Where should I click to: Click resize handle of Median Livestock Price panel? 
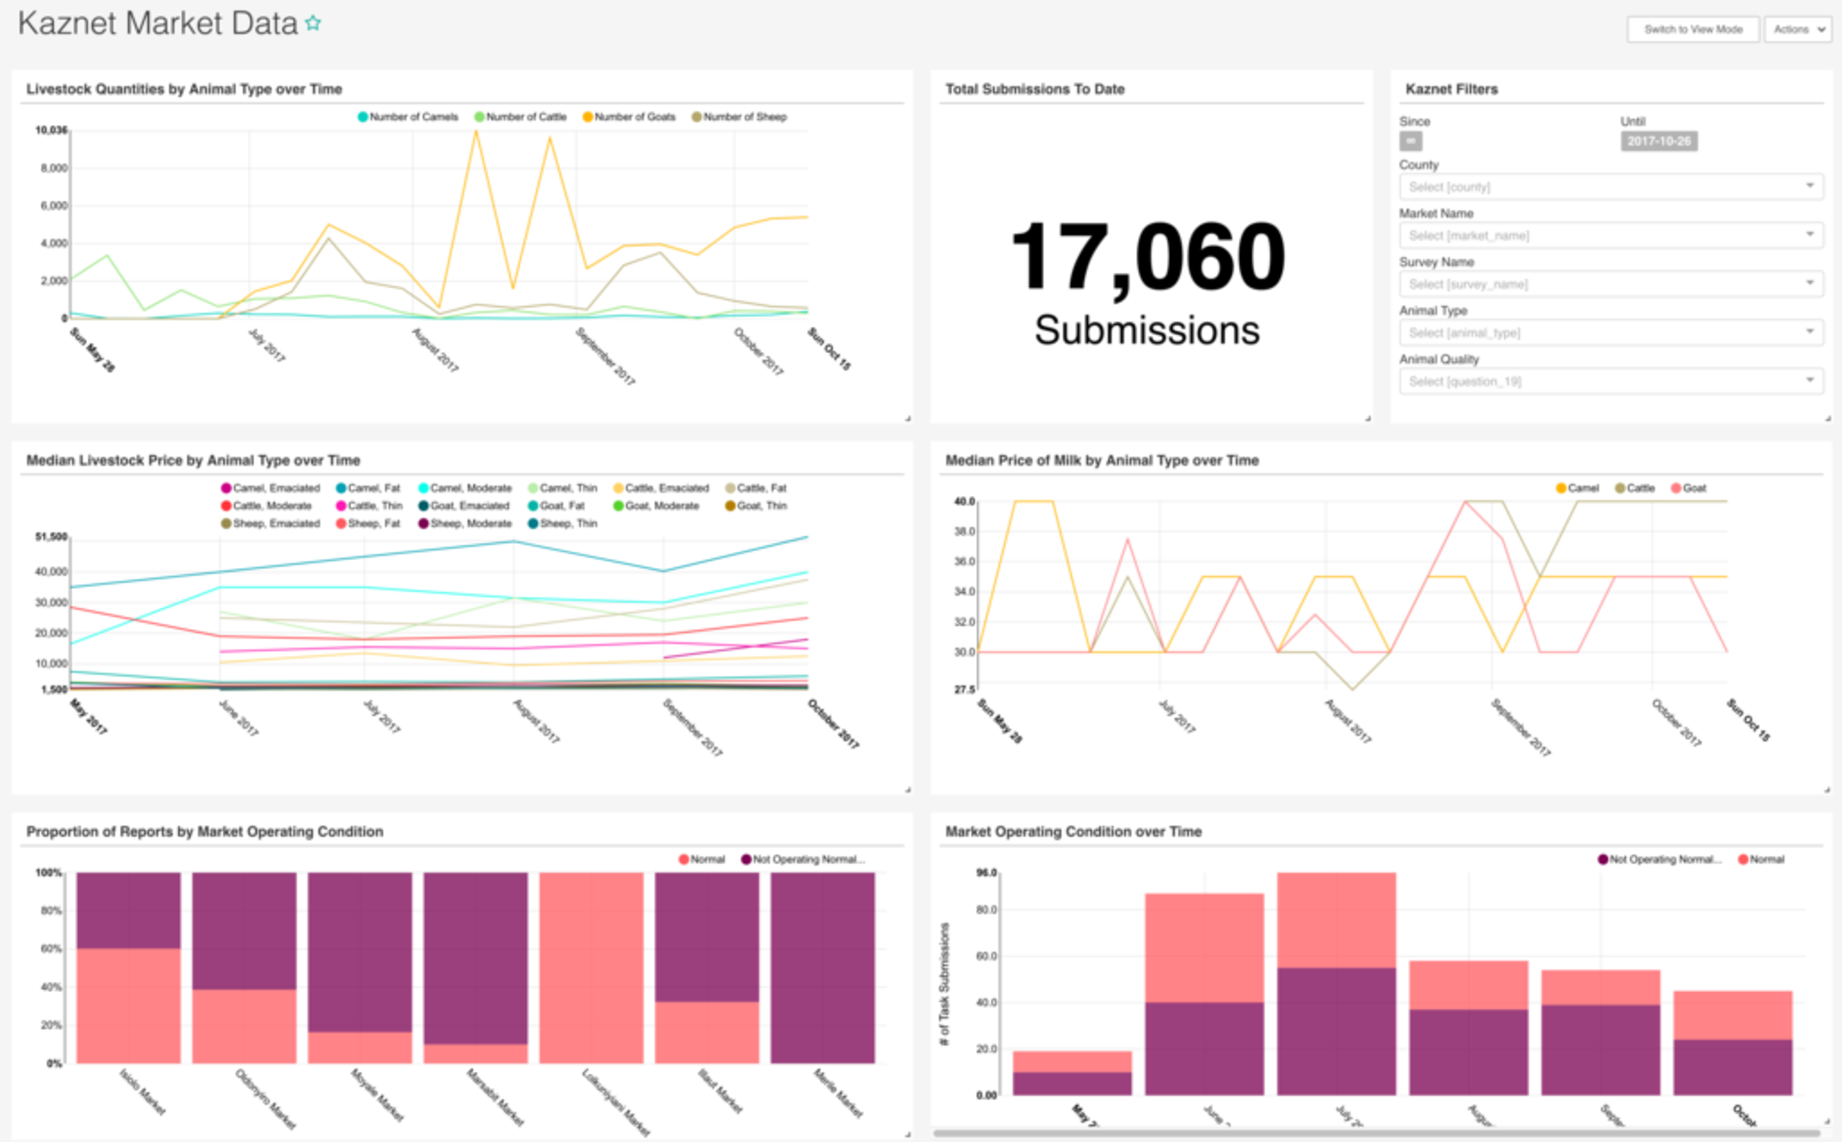click(908, 790)
